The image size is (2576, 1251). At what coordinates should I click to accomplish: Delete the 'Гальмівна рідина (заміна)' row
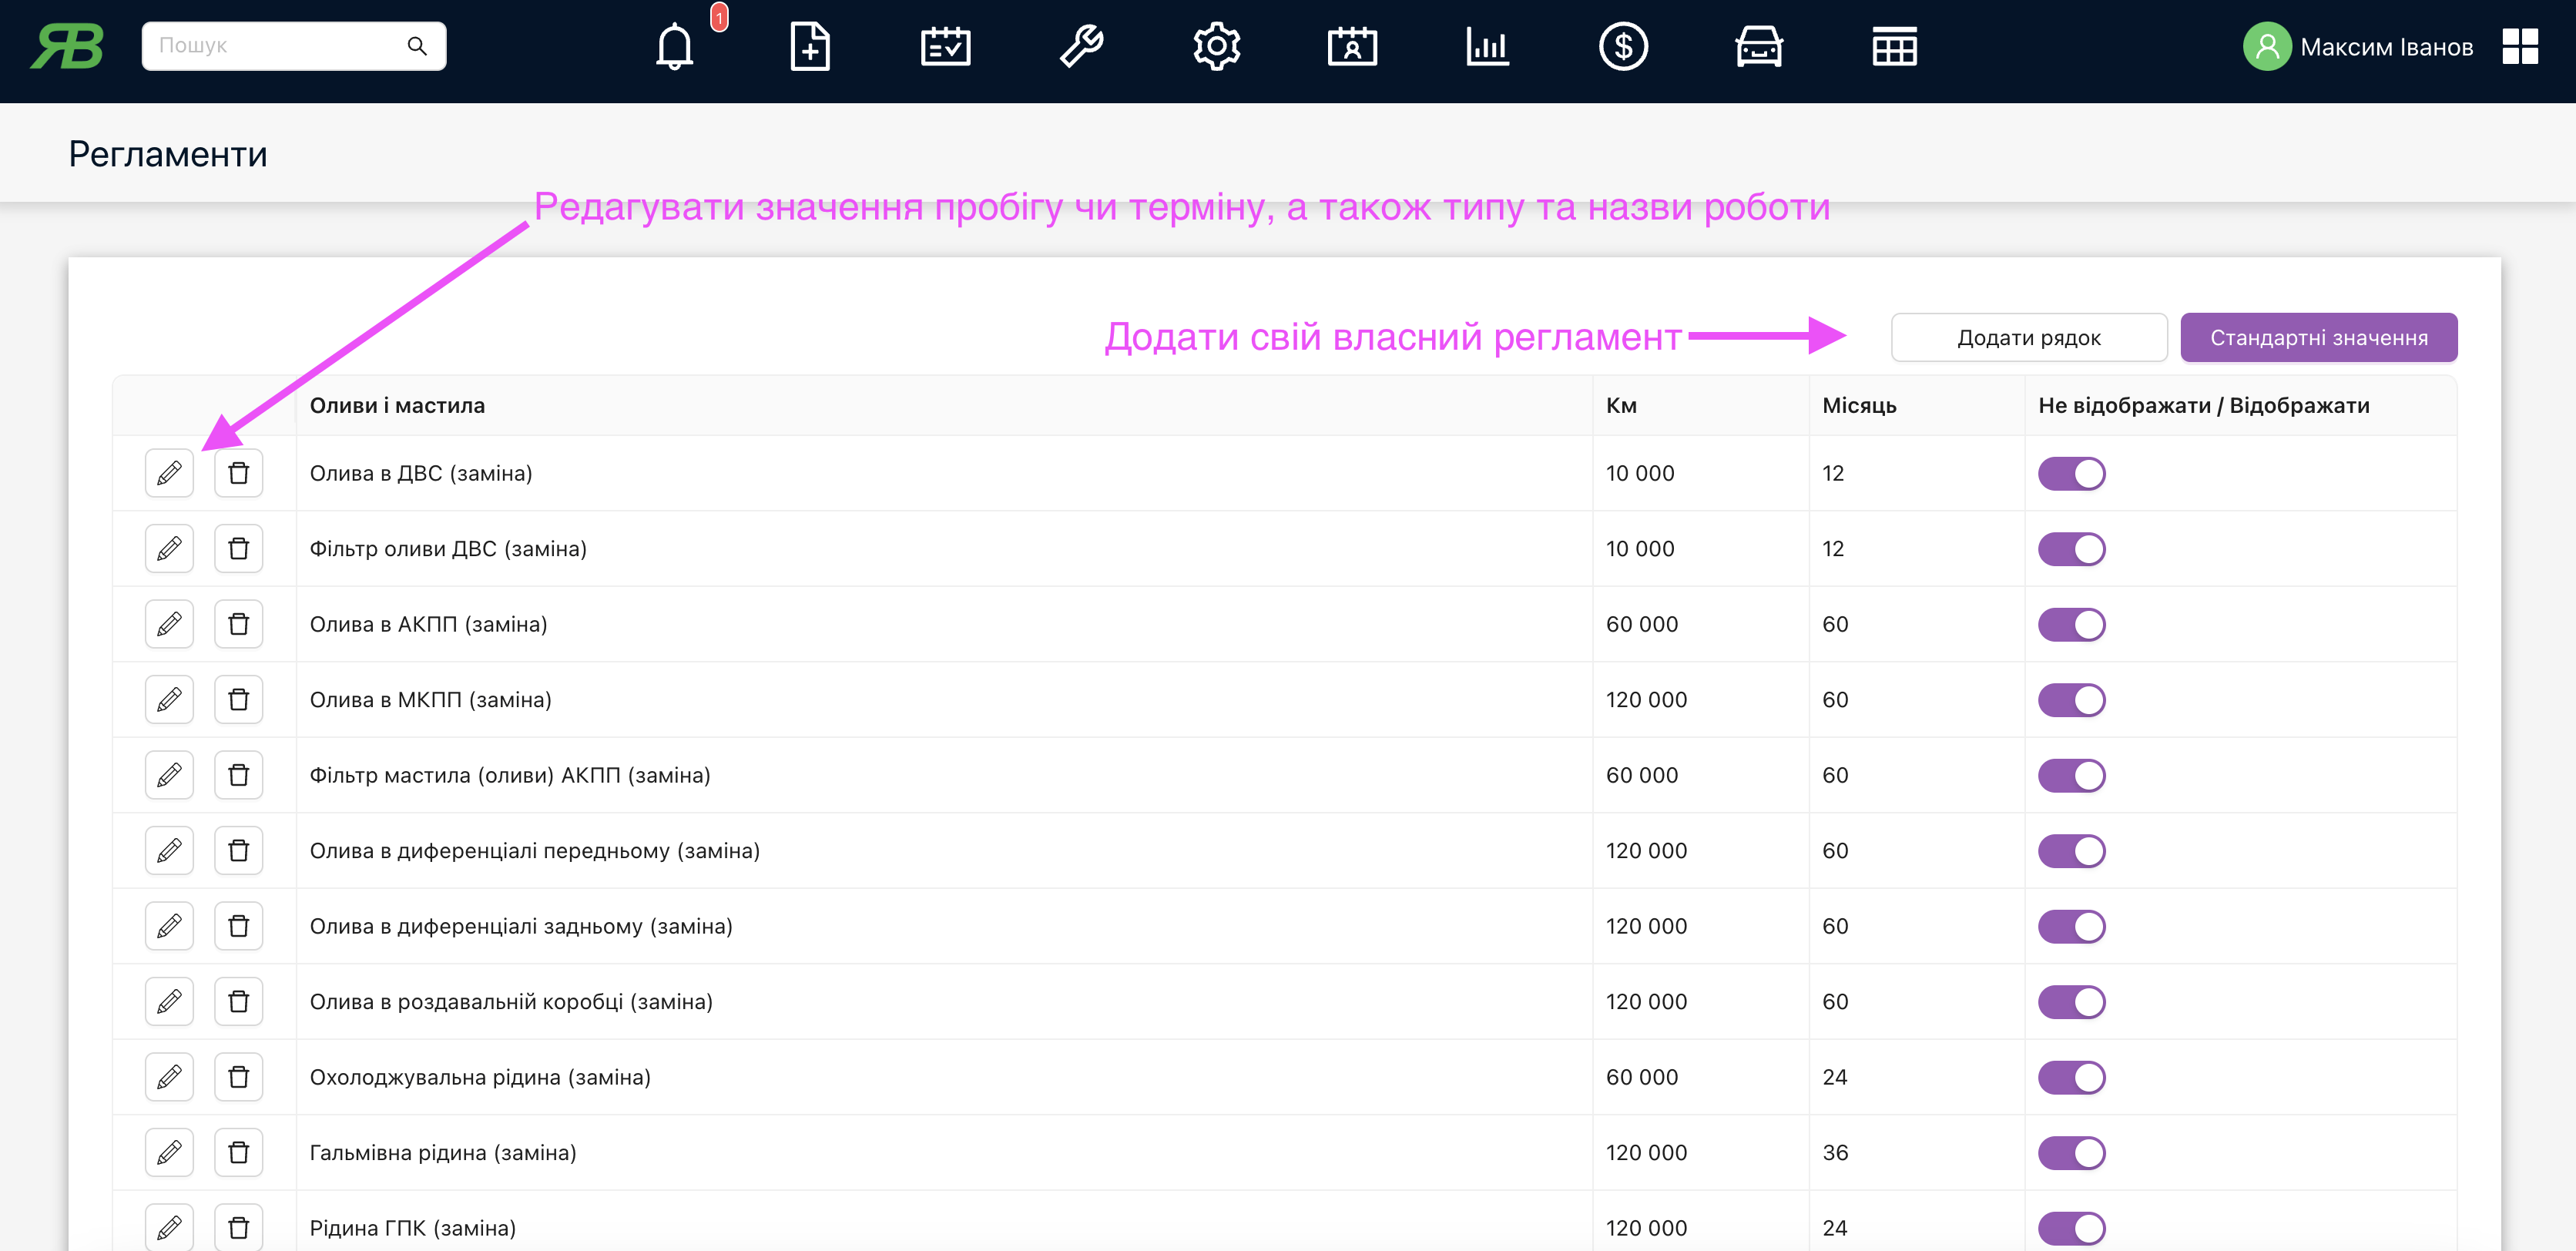tap(238, 1153)
